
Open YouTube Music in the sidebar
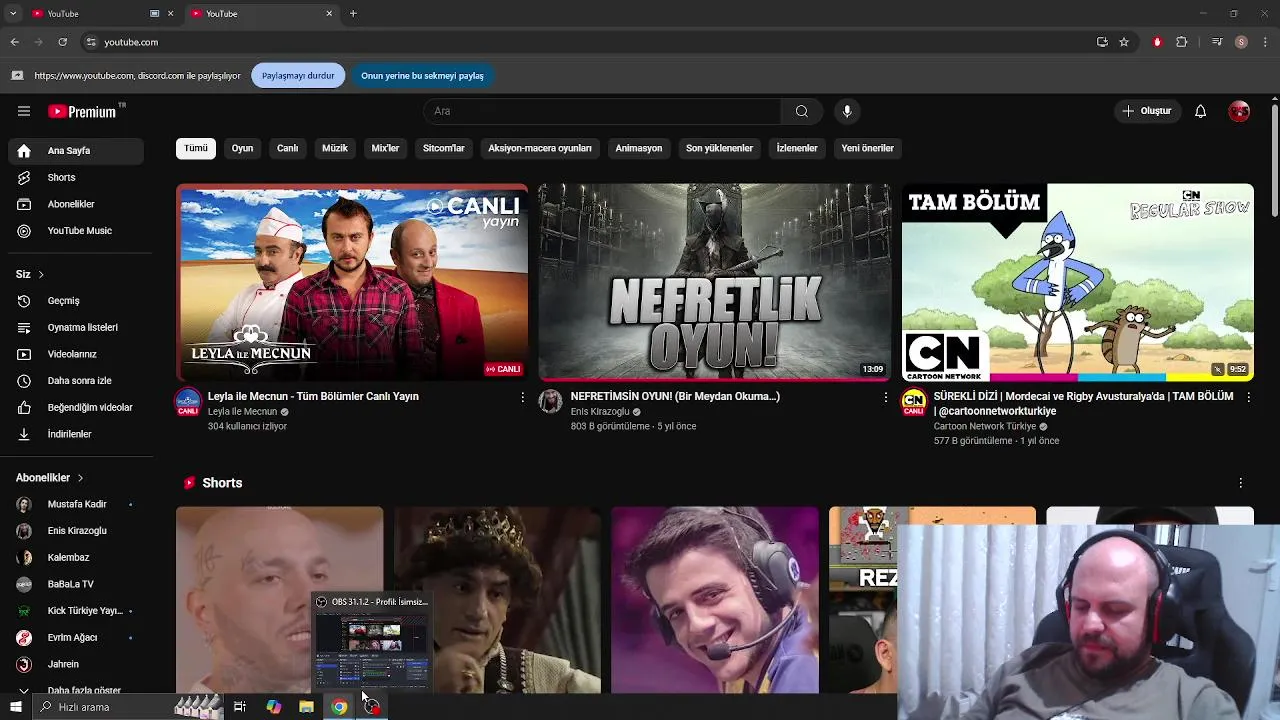[x=76, y=231]
